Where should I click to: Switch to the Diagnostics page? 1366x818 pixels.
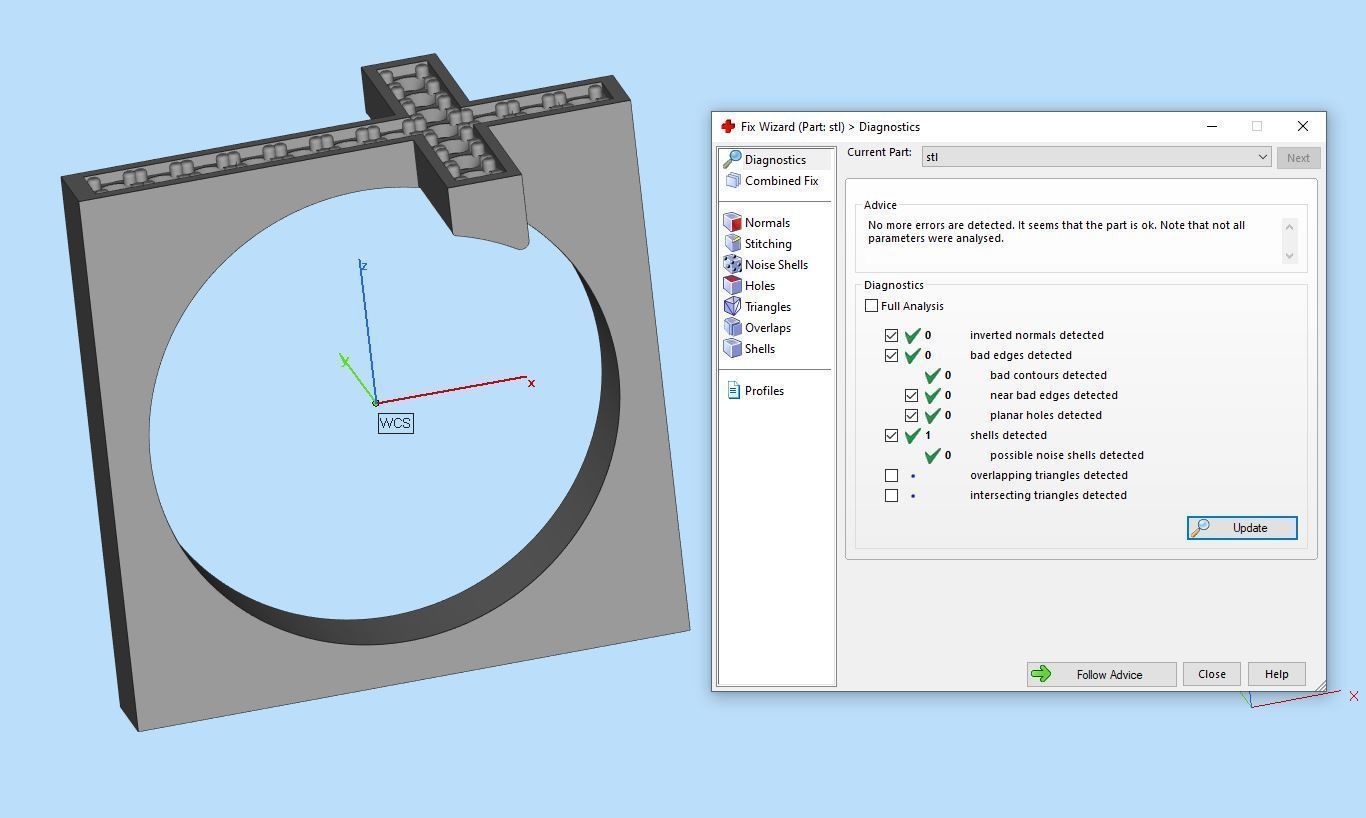click(774, 160)
